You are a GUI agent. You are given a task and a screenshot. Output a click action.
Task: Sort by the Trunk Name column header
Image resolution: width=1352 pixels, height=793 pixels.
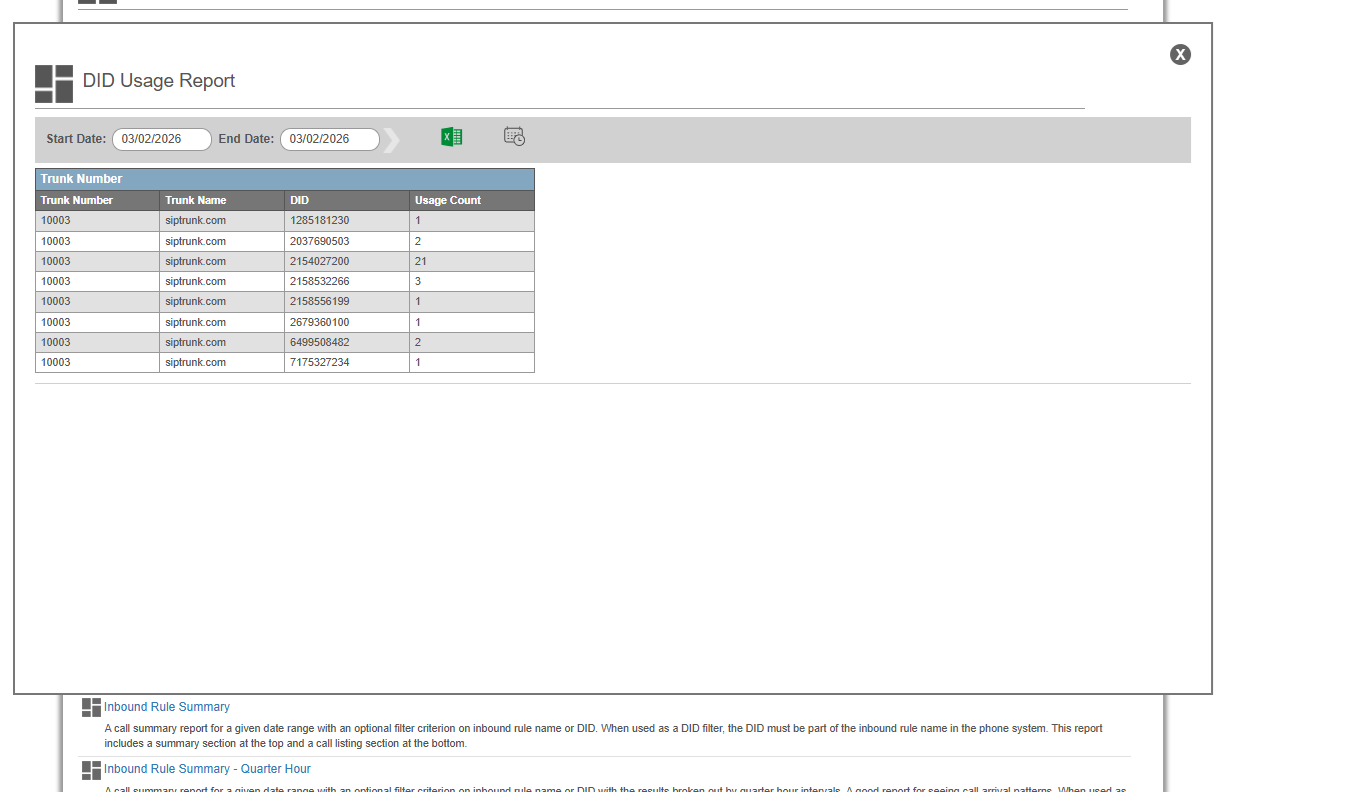pyautogui.click(x=196, y=200)
